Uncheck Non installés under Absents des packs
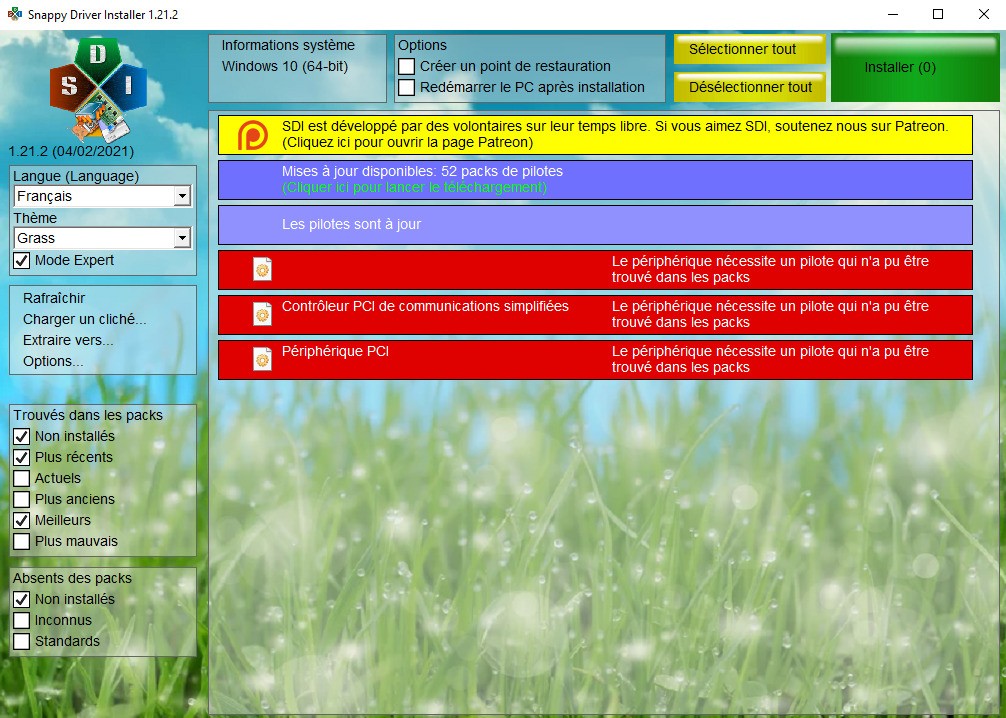 tap(22, 599)
